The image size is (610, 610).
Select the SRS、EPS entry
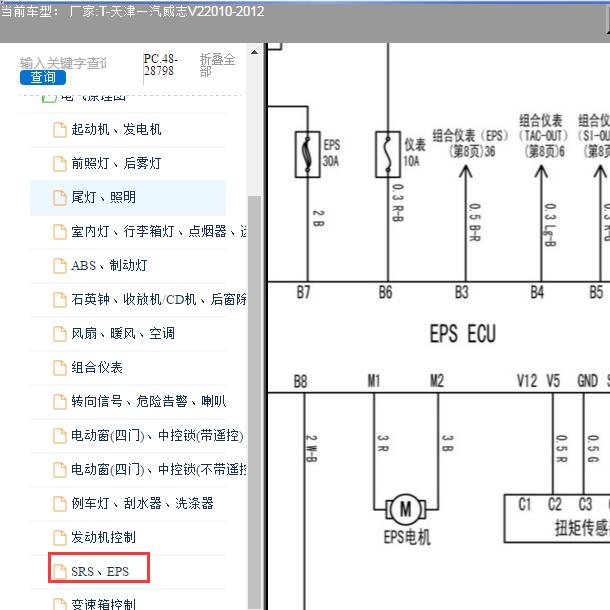pos(99,571)
